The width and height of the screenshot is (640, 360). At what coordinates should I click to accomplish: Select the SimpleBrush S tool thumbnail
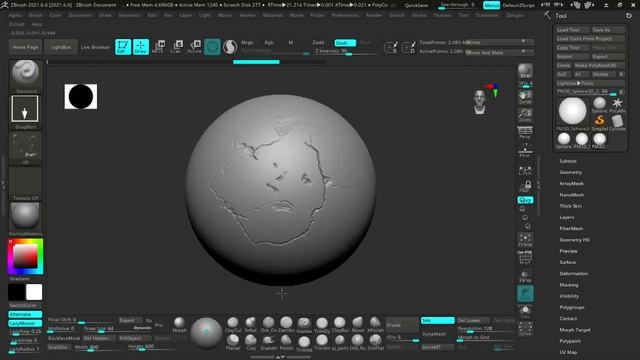coord(599,122)
